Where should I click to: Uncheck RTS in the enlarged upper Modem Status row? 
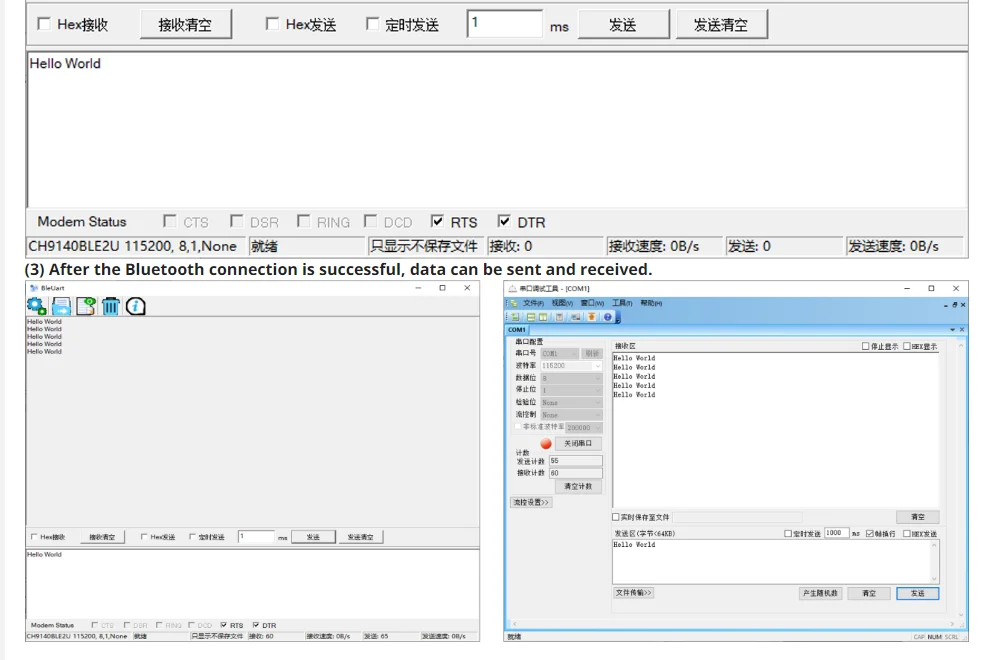(x=437, y=221)
